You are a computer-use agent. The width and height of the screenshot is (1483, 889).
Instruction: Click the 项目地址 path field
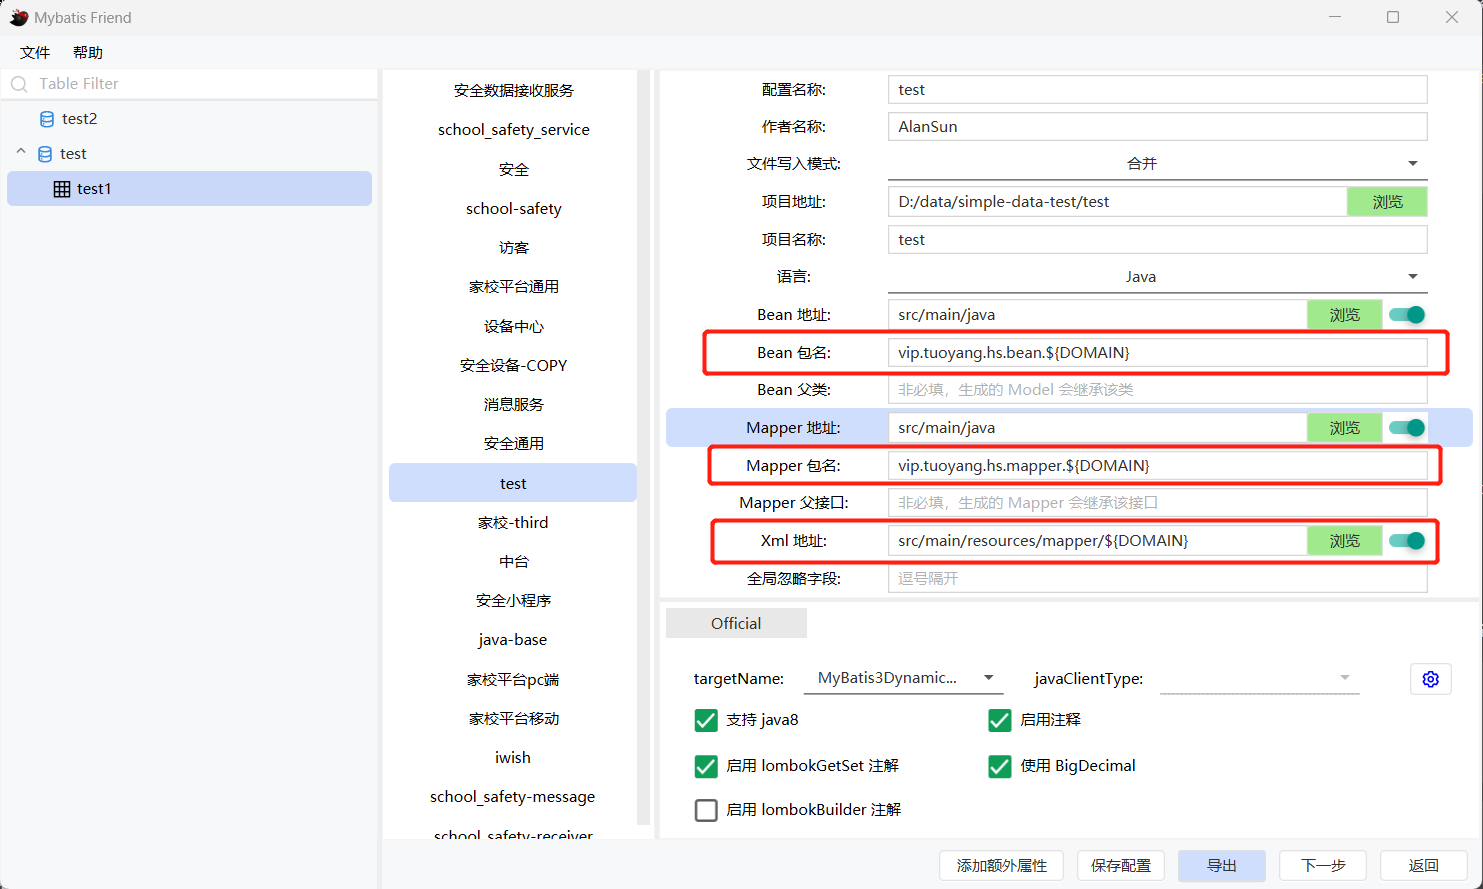click(x=1117, y=202)
